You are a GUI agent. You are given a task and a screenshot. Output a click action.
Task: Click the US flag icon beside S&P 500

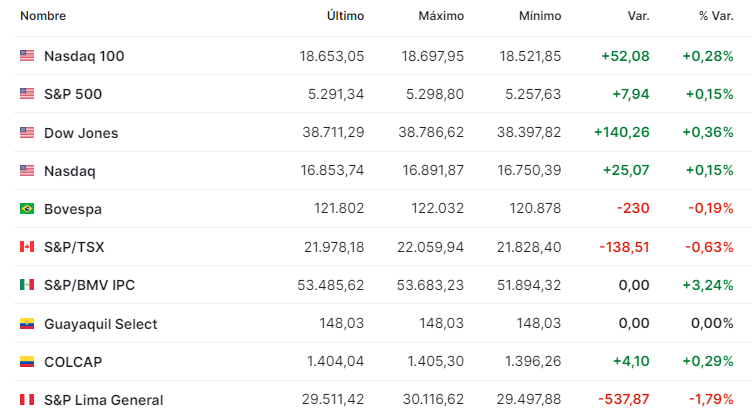[x=27, y=94]
